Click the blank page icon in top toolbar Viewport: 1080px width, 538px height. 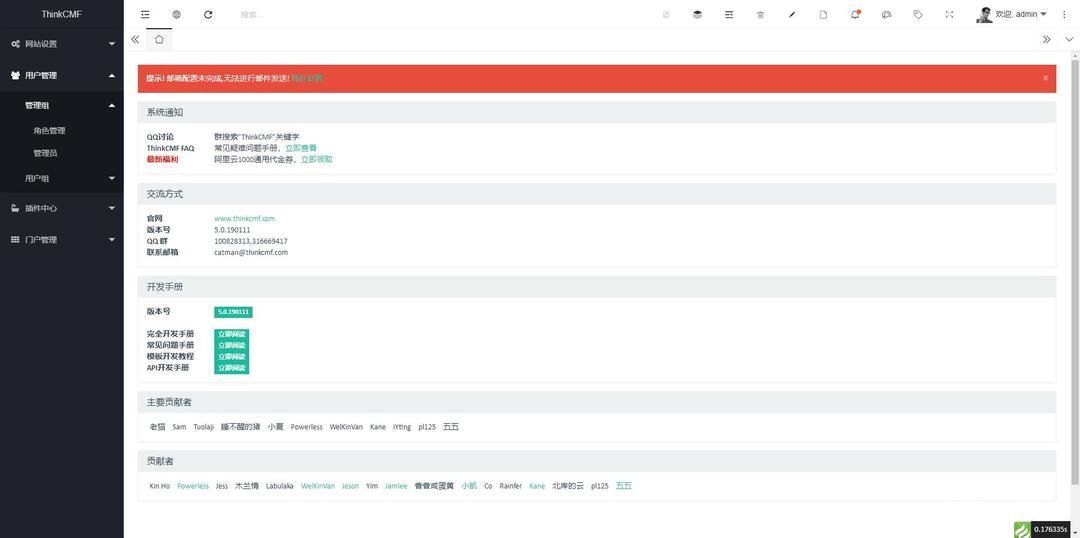(823, 14)
